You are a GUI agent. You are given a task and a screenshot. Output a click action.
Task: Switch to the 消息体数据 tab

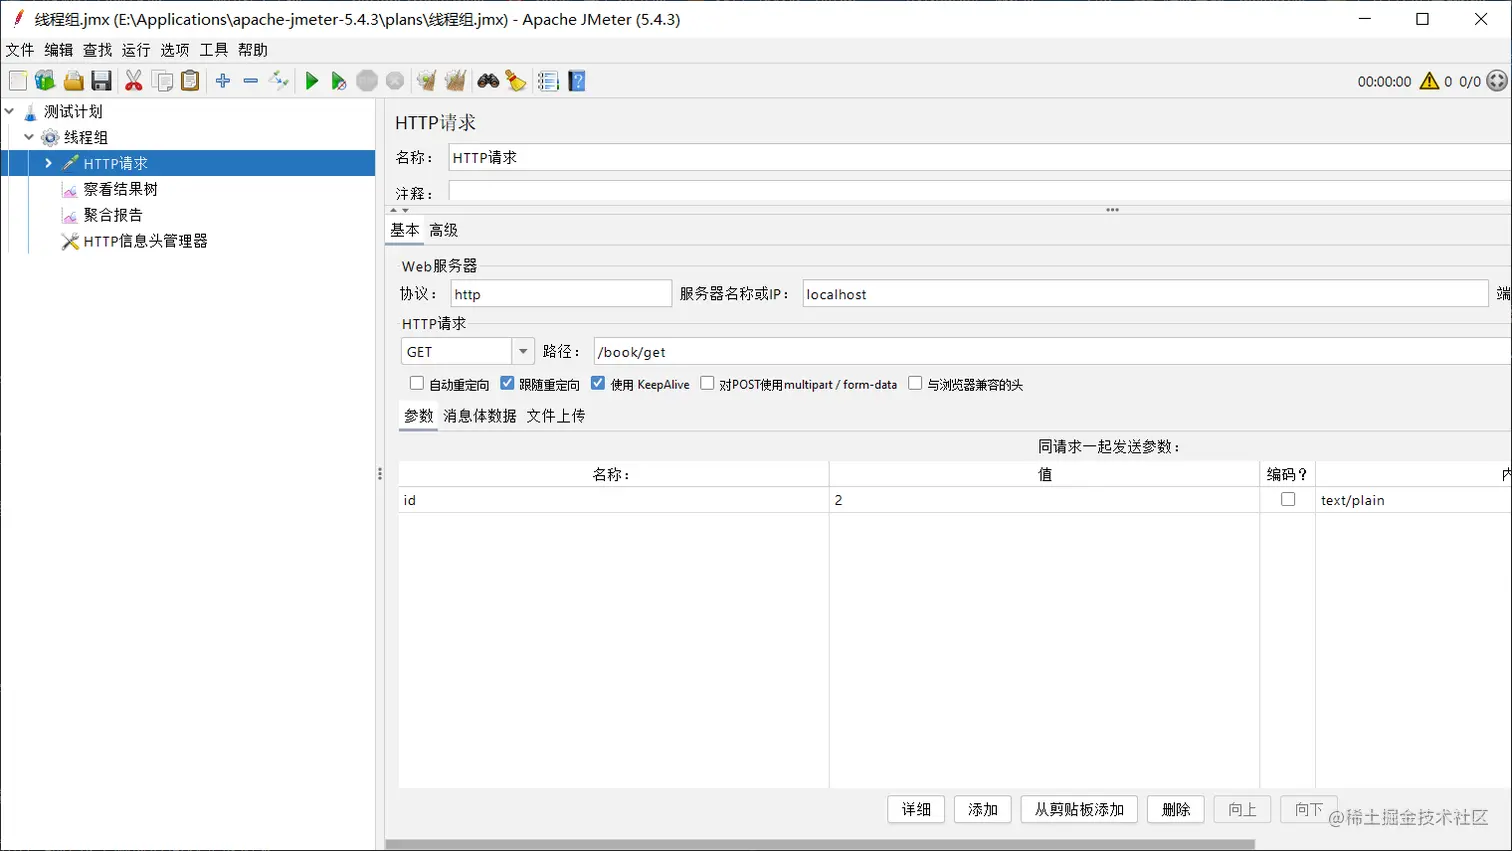tap(480, 416)
